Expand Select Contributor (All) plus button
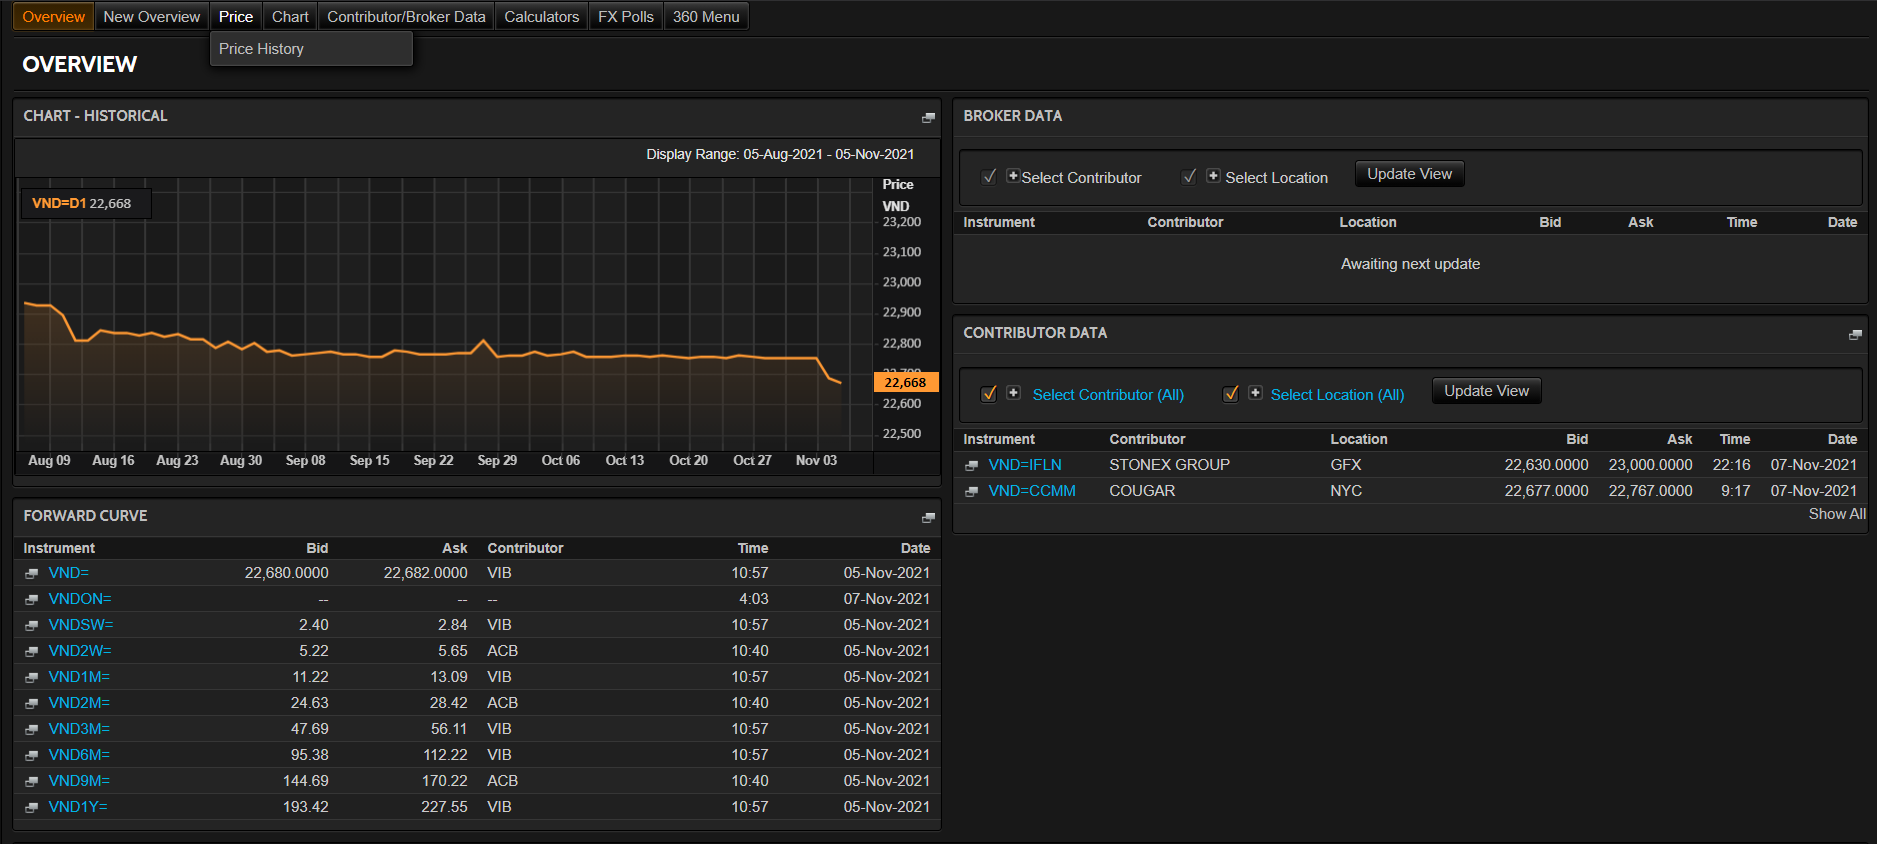The width and height of the screenshot is (1877, 844). click(x=1013, y=393)
